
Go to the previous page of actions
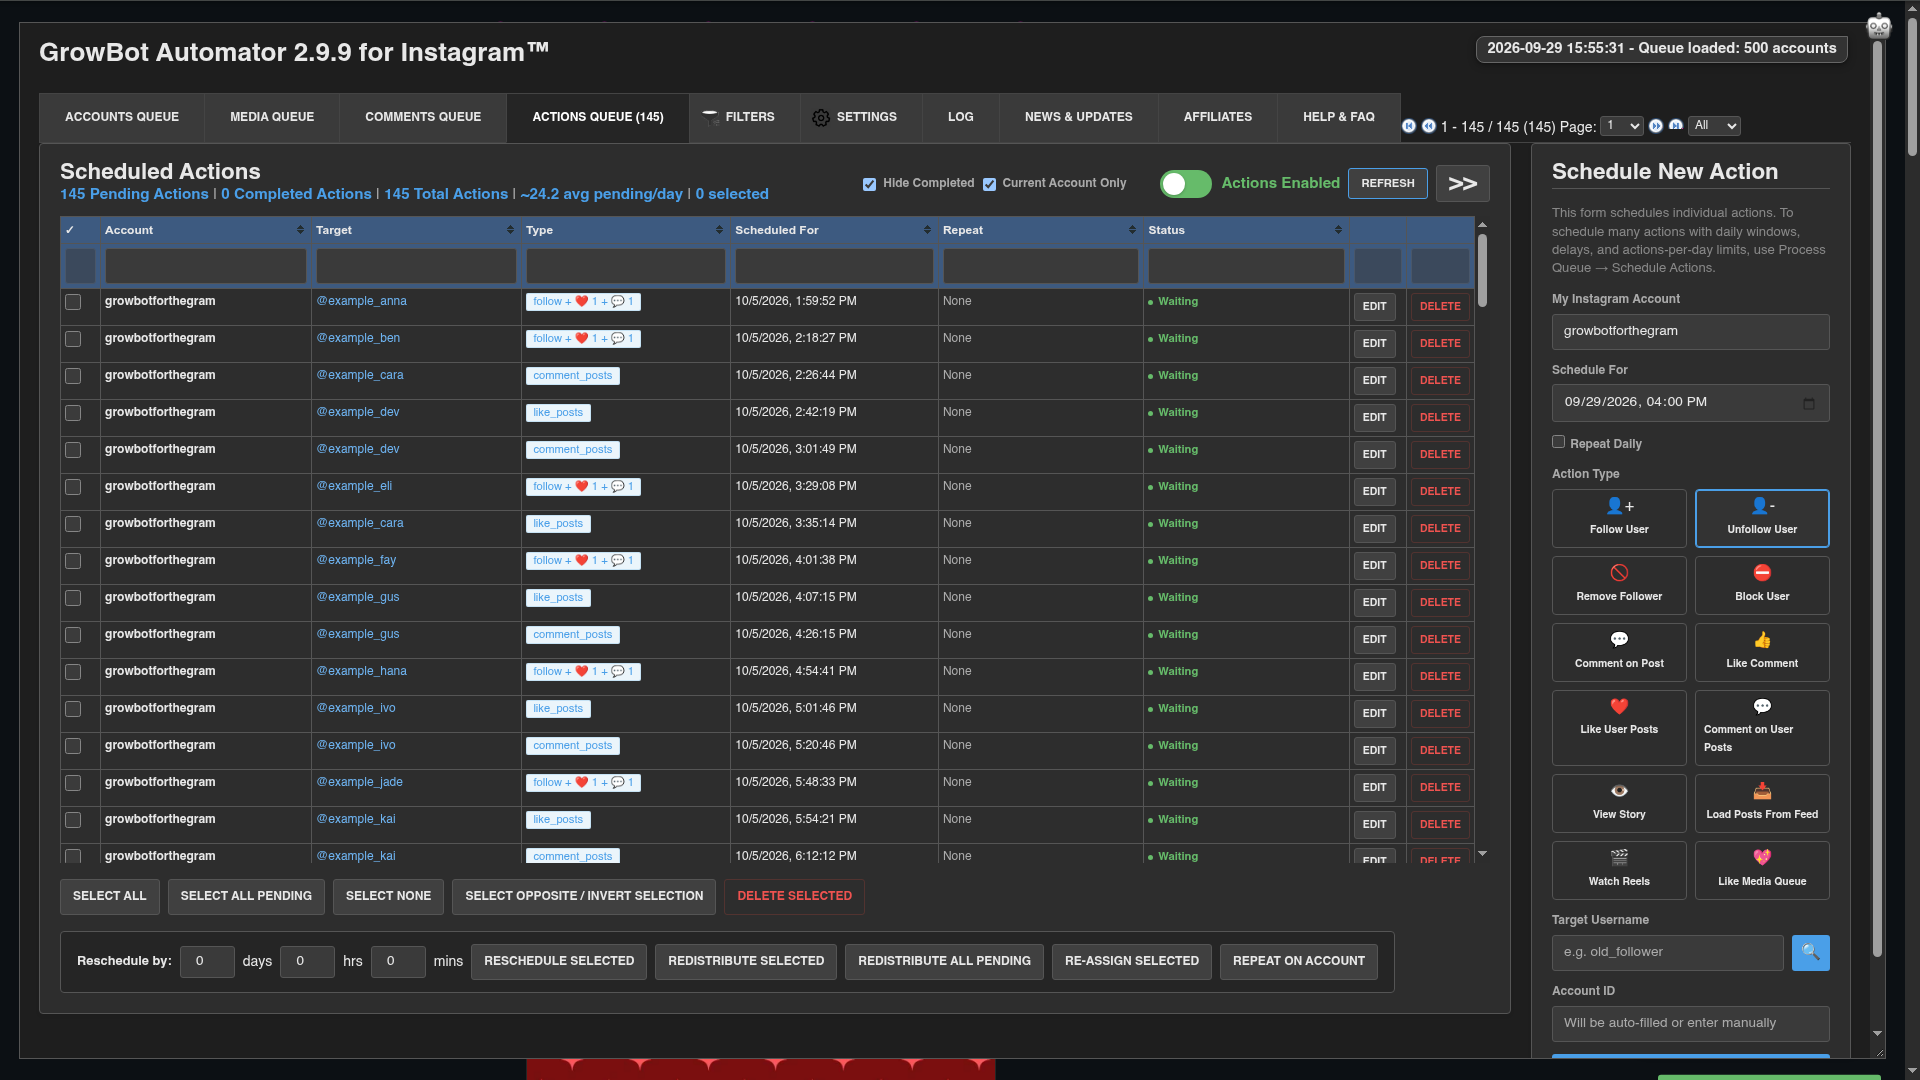click(1429, 126)
